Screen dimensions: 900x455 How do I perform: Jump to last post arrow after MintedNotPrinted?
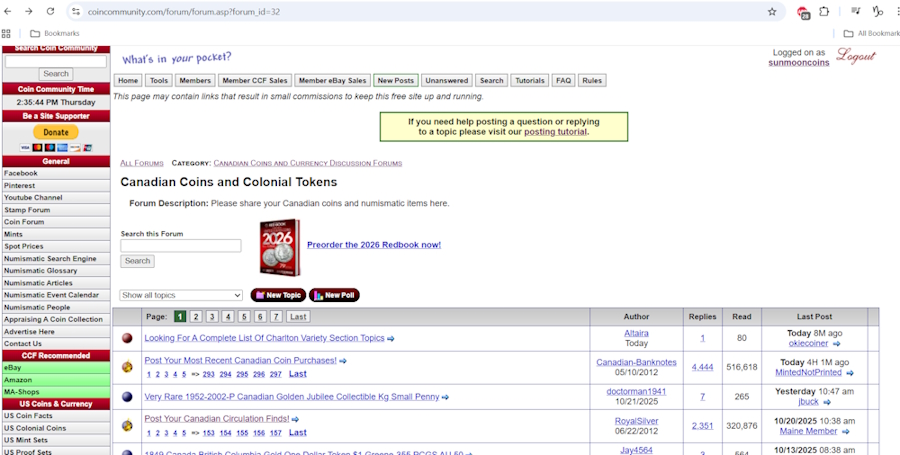(x=849, y=373)
